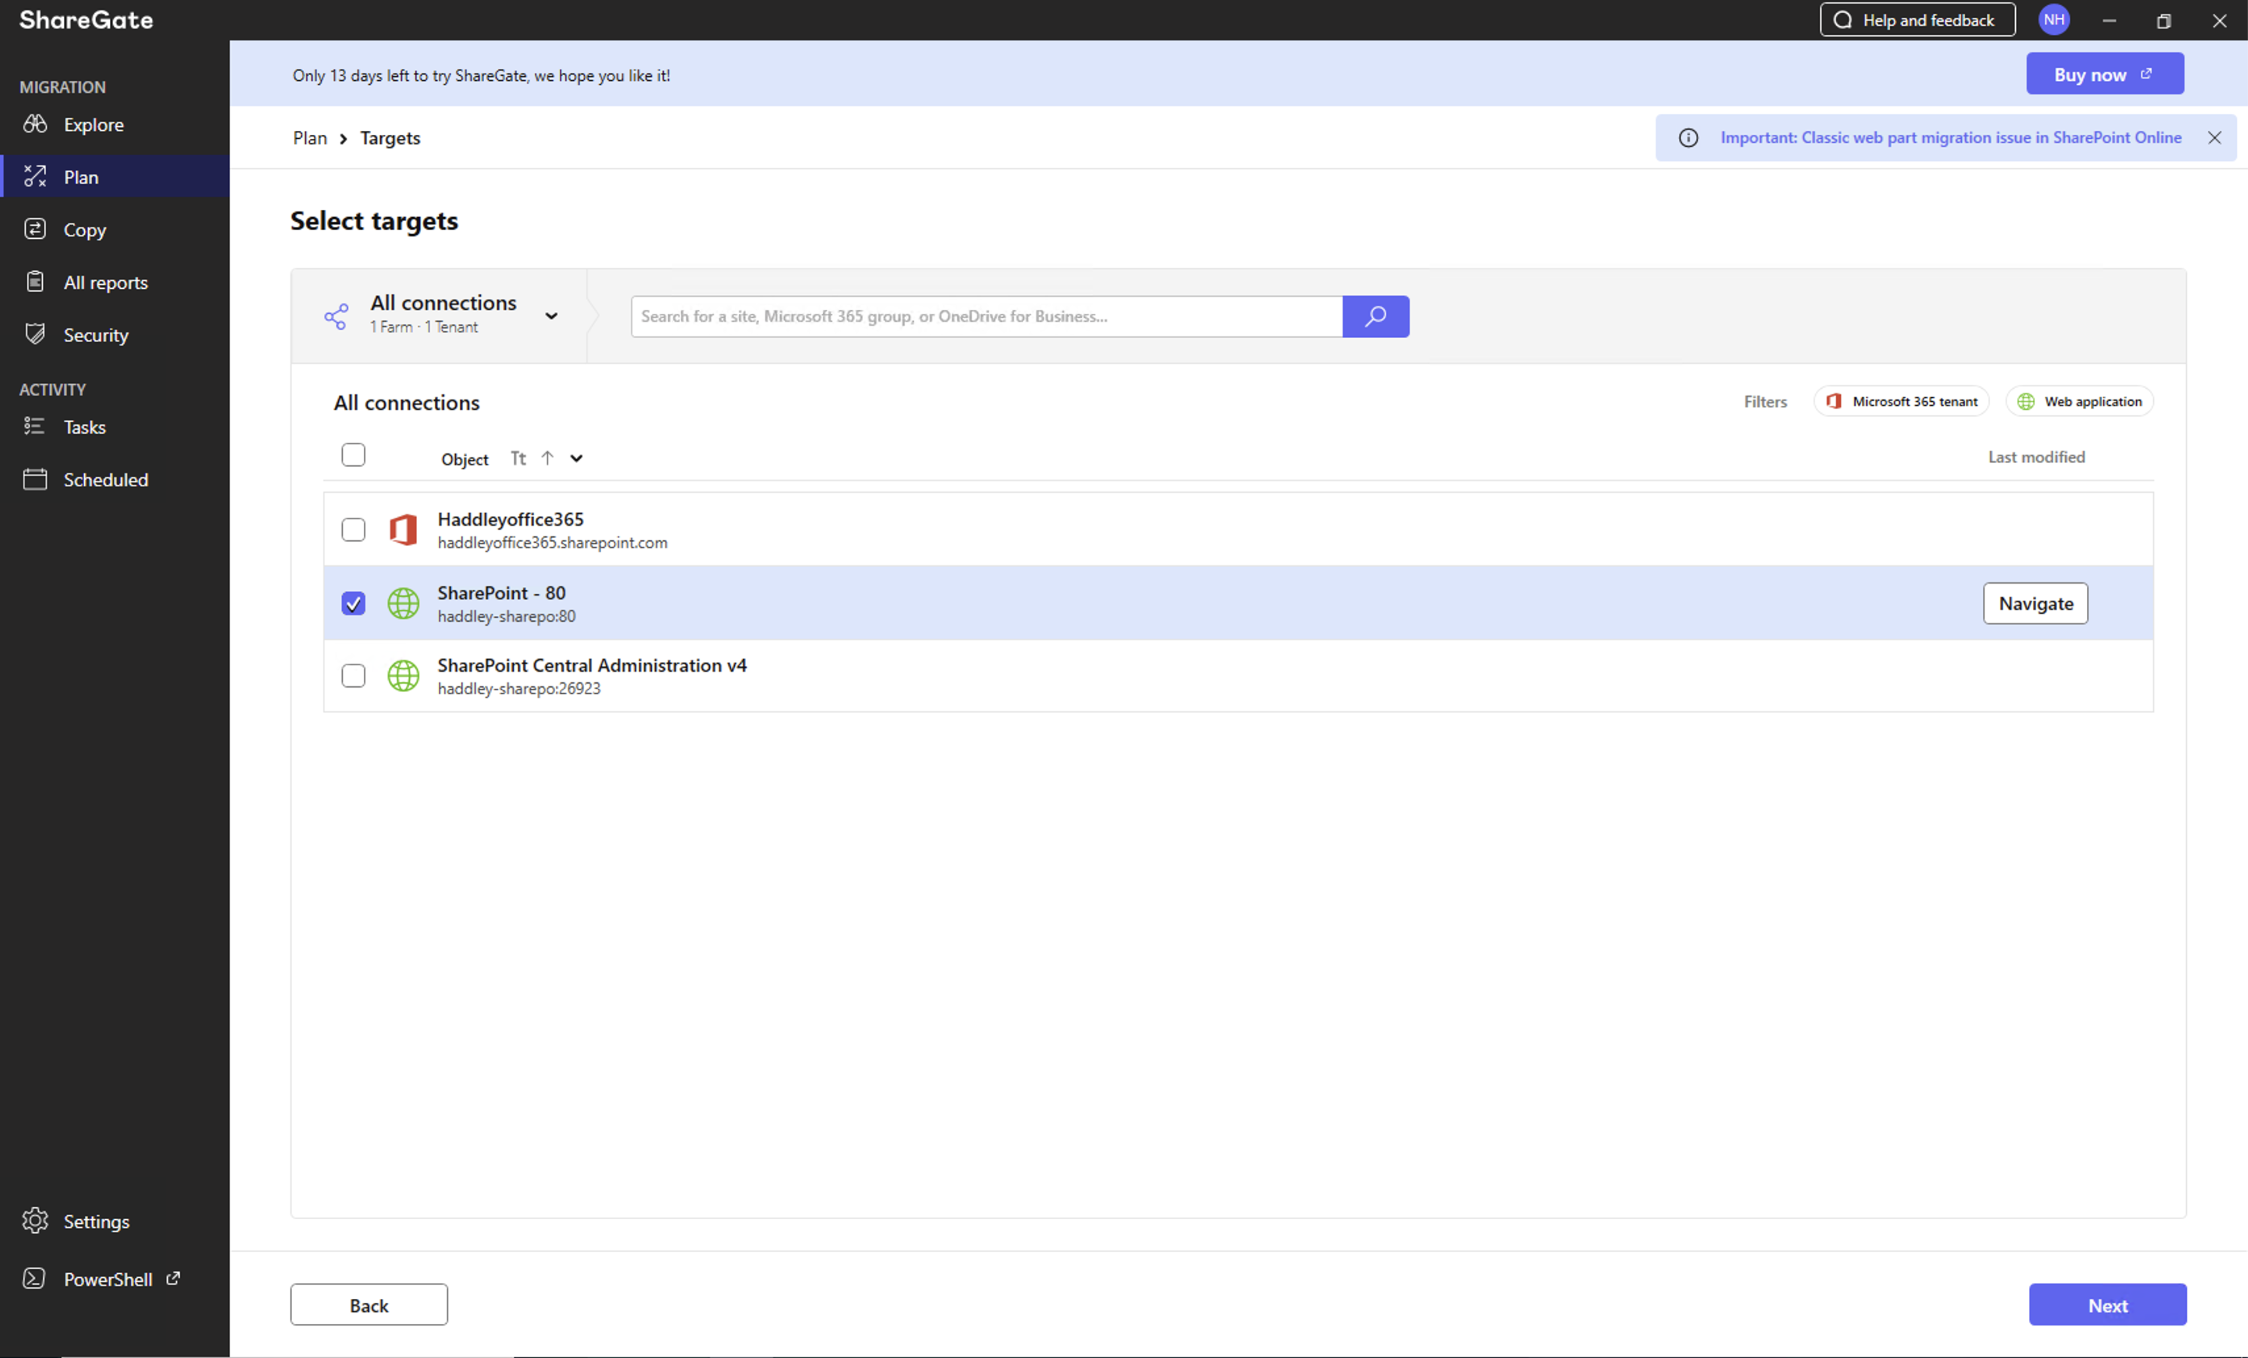Filter by Web application
Screen dimensions: 2248x1358
[2079, 401]
